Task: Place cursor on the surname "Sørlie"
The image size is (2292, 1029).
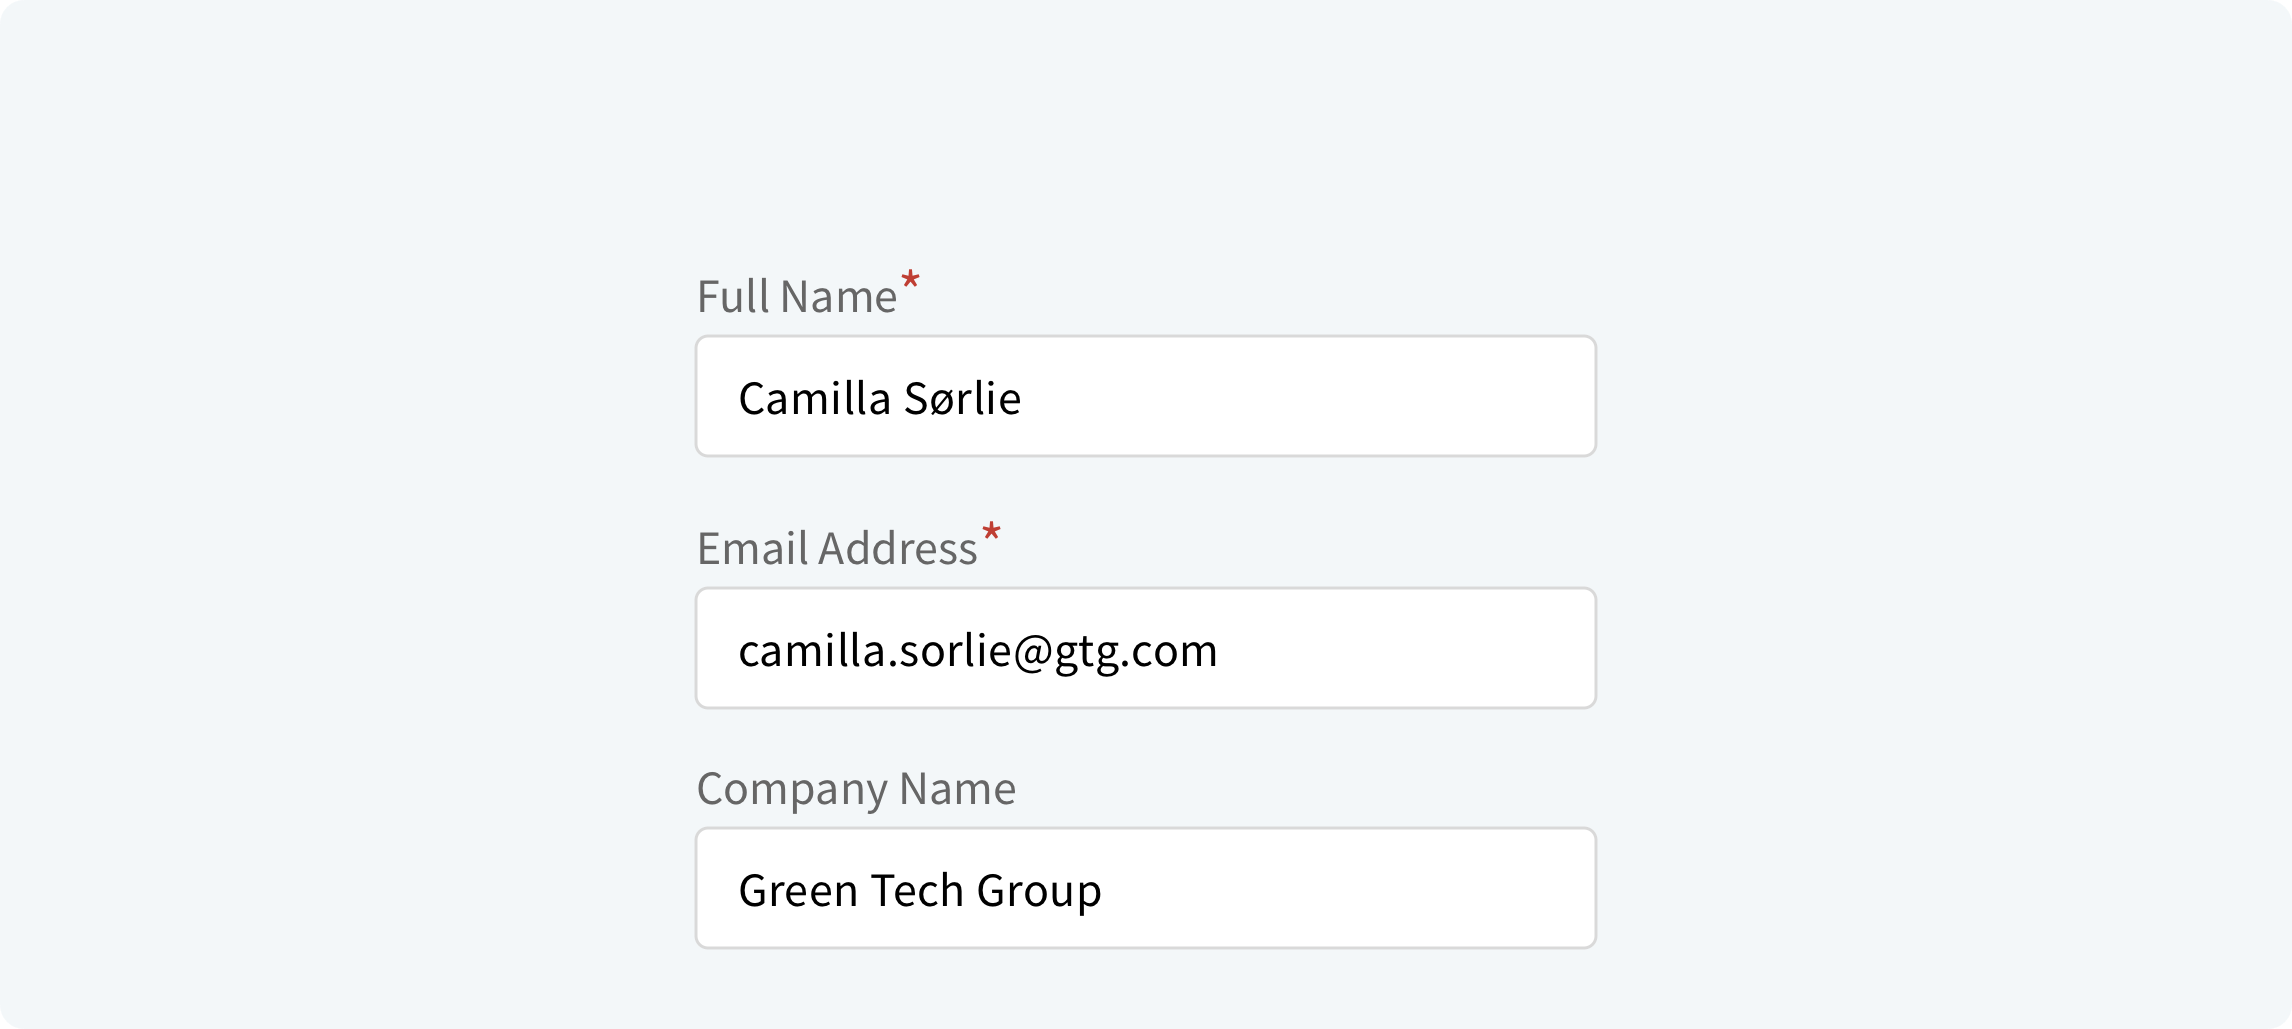Action: coord(962,398)
